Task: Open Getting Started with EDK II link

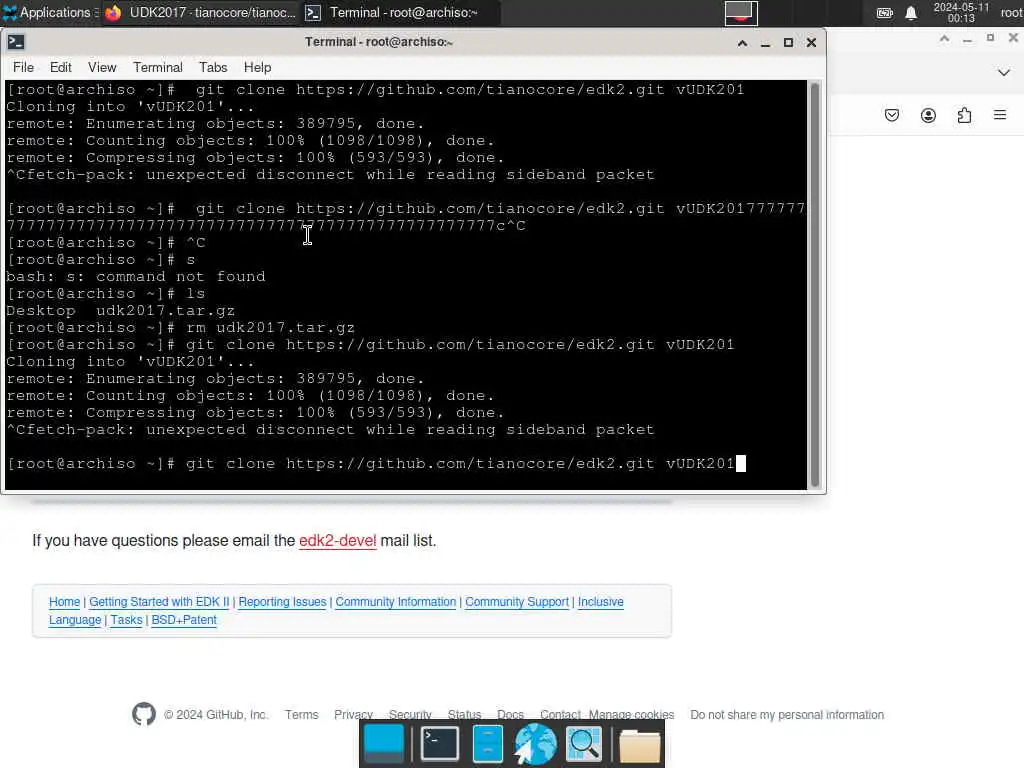Action: tap(159, 601)
